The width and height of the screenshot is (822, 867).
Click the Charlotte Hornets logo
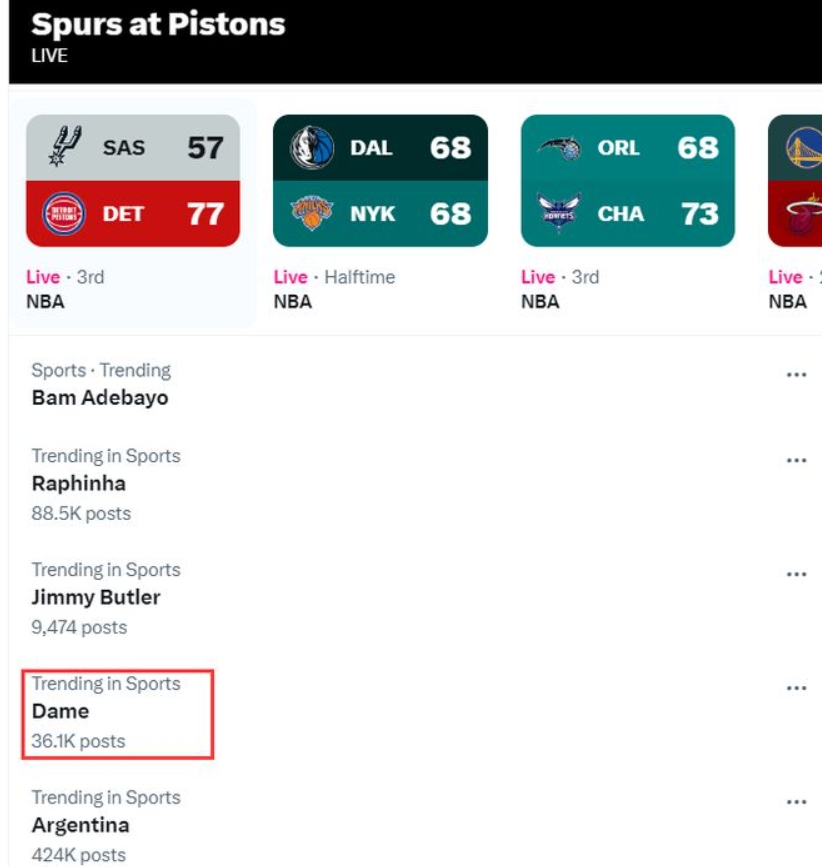tap(559, 213)
